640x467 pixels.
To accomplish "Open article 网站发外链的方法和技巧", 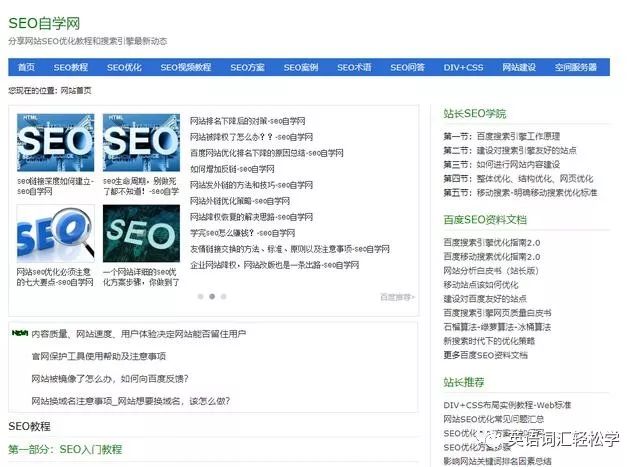I will (x=251, y=185).
